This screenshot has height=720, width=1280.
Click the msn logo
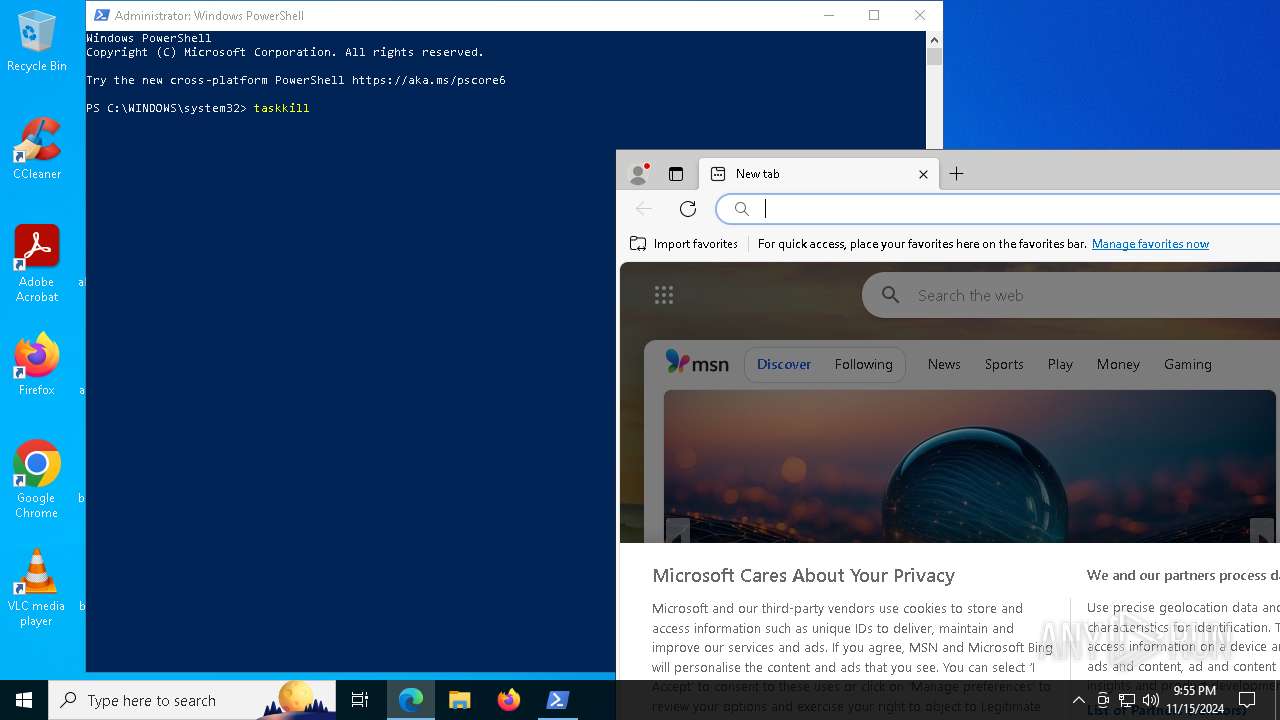697,364
